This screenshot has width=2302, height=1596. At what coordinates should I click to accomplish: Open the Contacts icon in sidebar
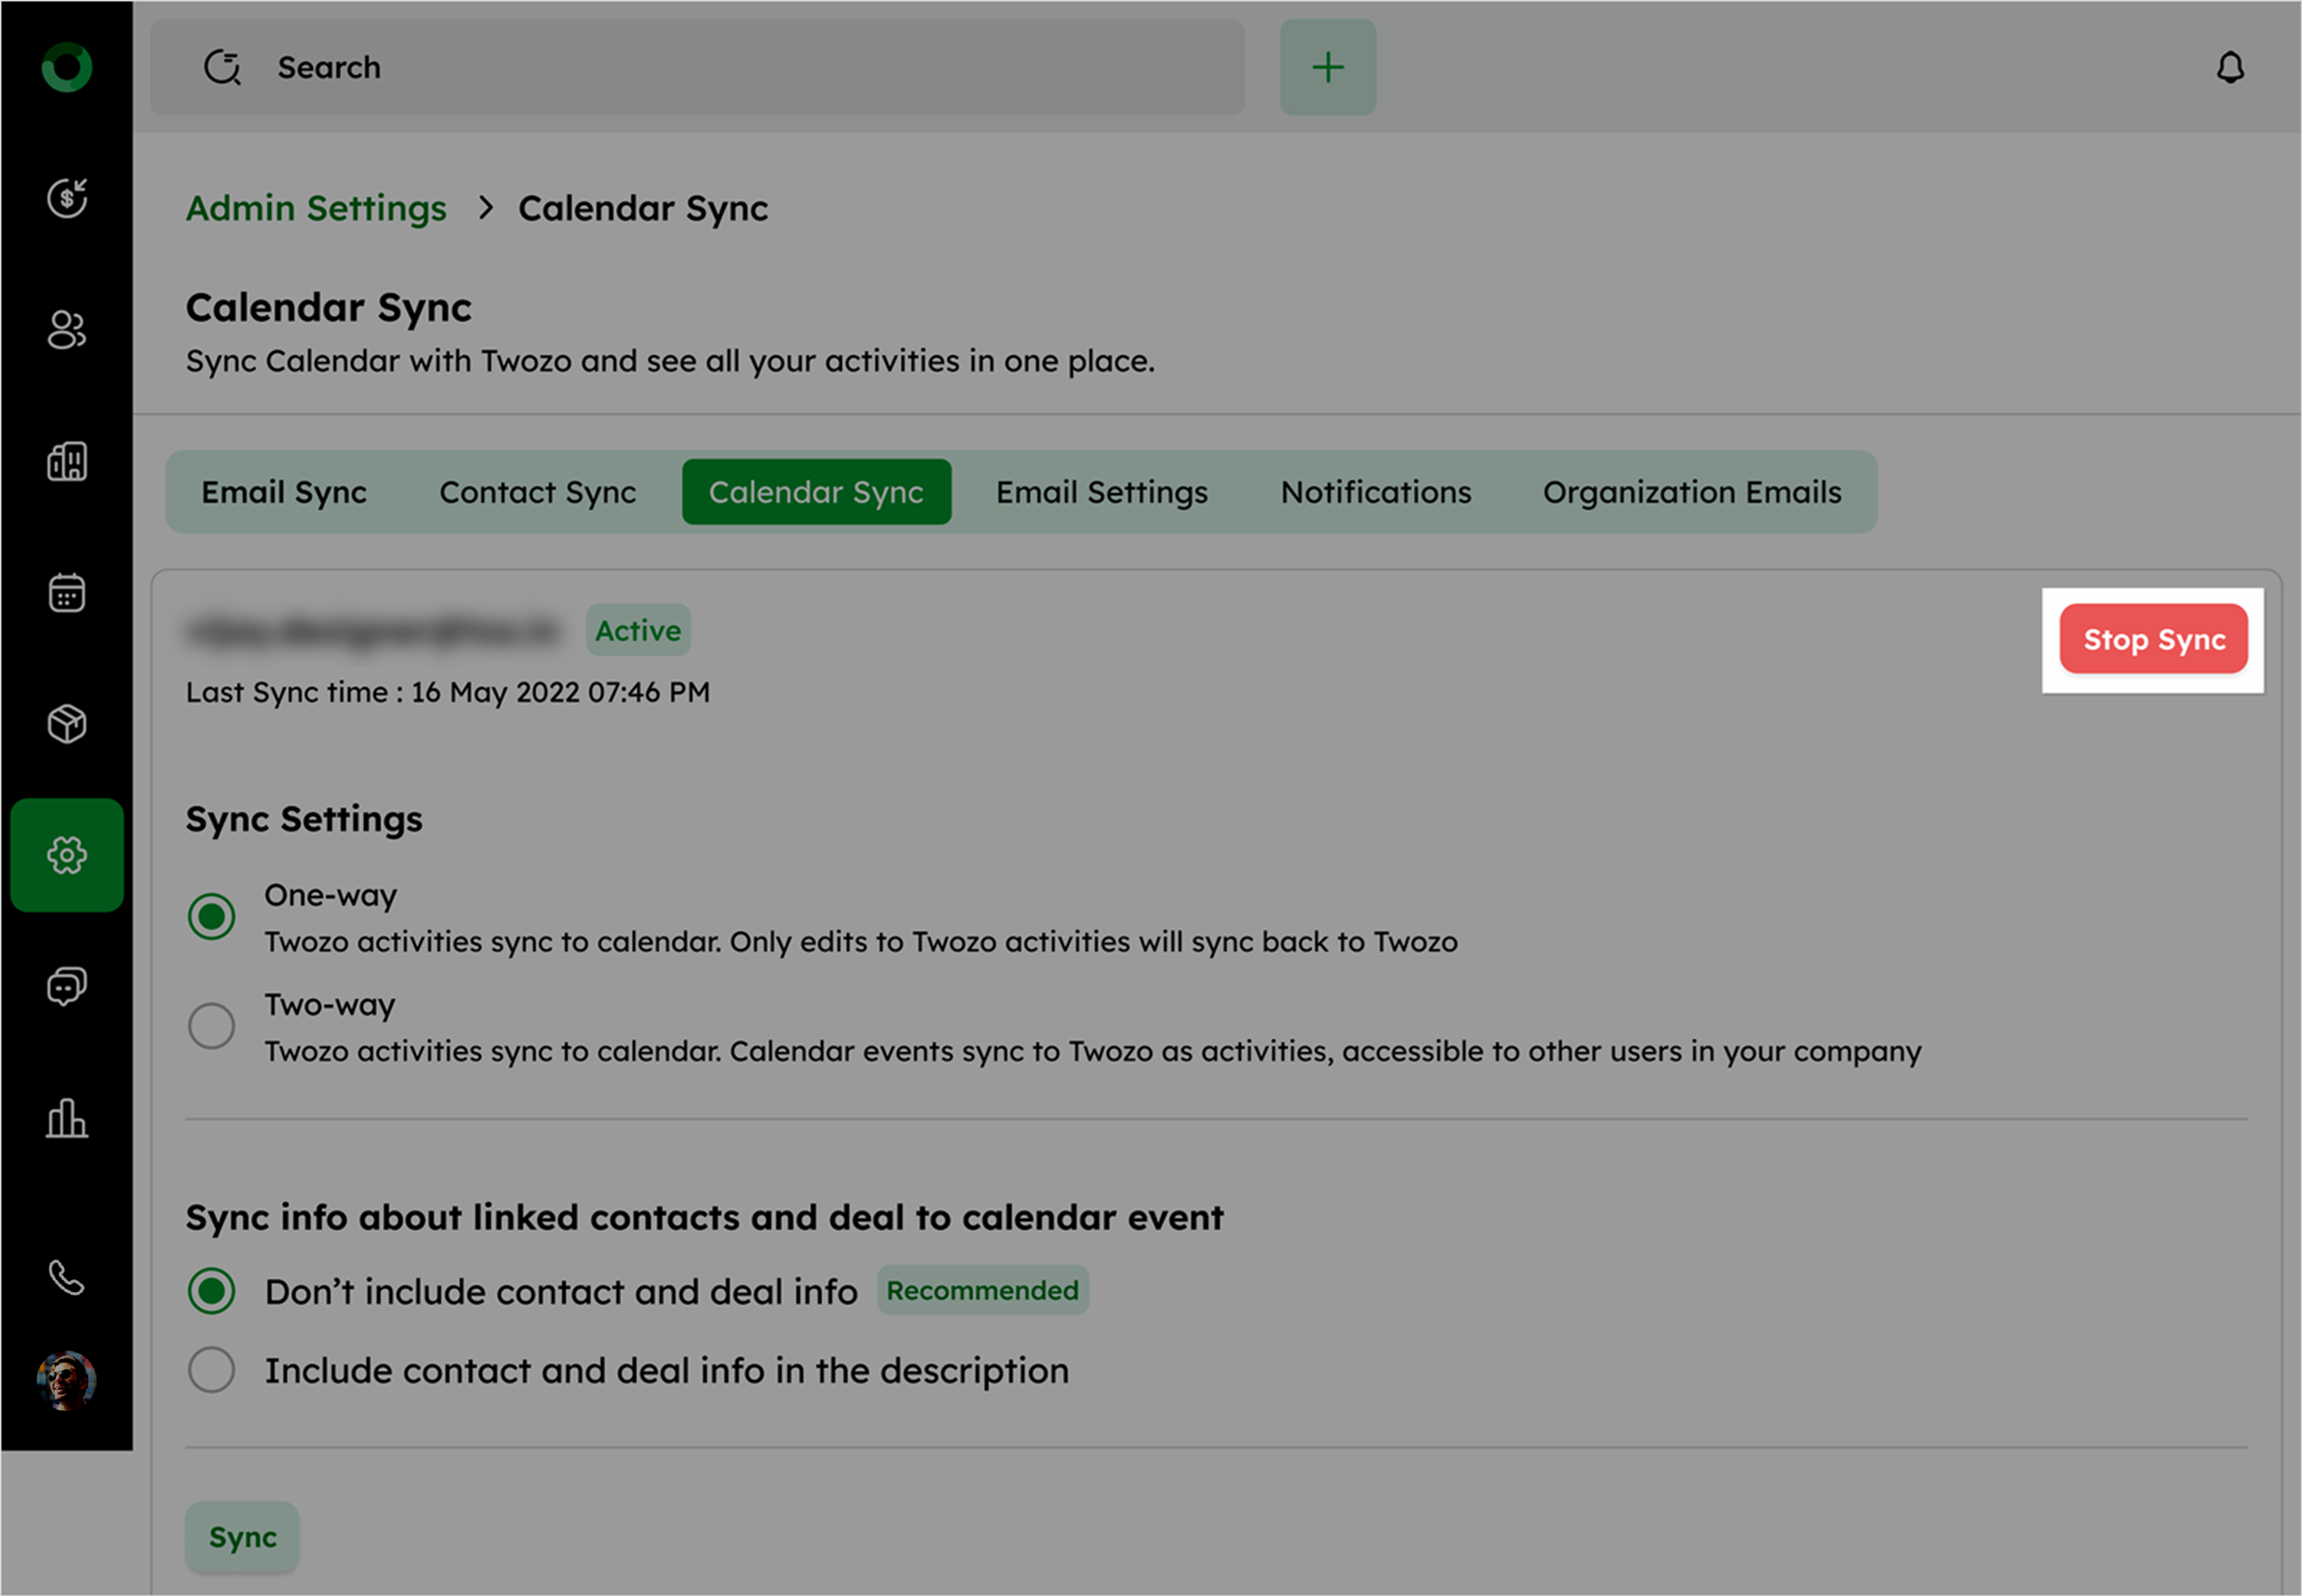coord(67,330)
